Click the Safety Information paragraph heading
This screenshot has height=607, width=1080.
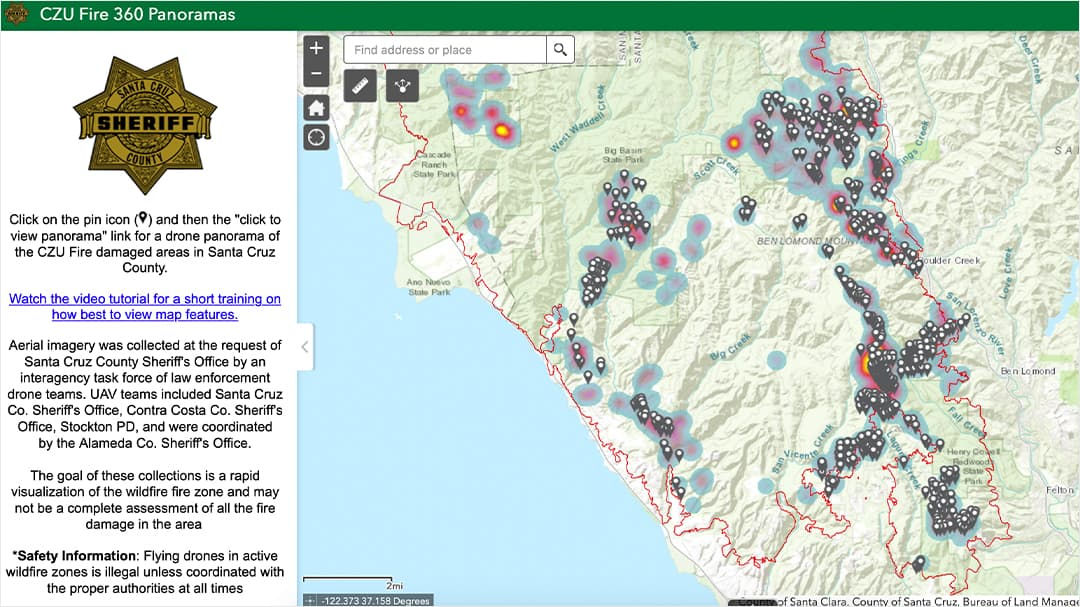pyautogui.click(x=74, y=555)
